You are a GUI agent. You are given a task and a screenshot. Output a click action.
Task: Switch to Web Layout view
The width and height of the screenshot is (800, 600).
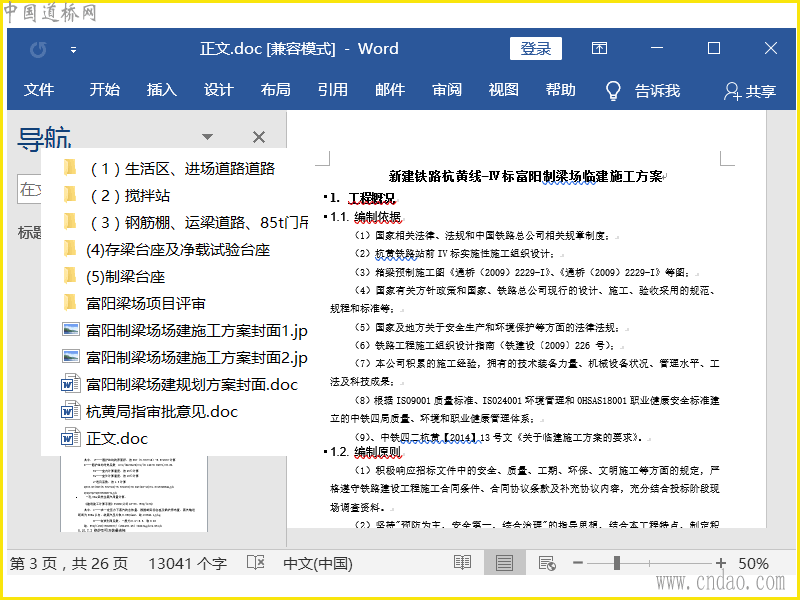(547, 563)
